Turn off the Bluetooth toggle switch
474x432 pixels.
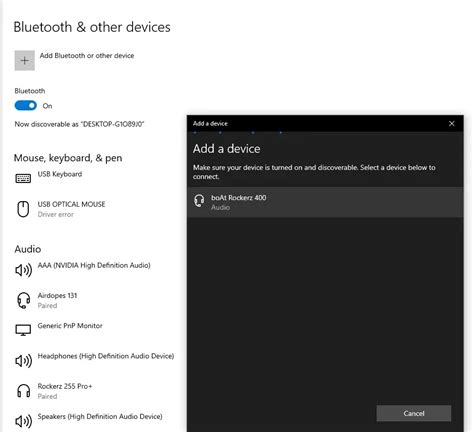point(26,106)
